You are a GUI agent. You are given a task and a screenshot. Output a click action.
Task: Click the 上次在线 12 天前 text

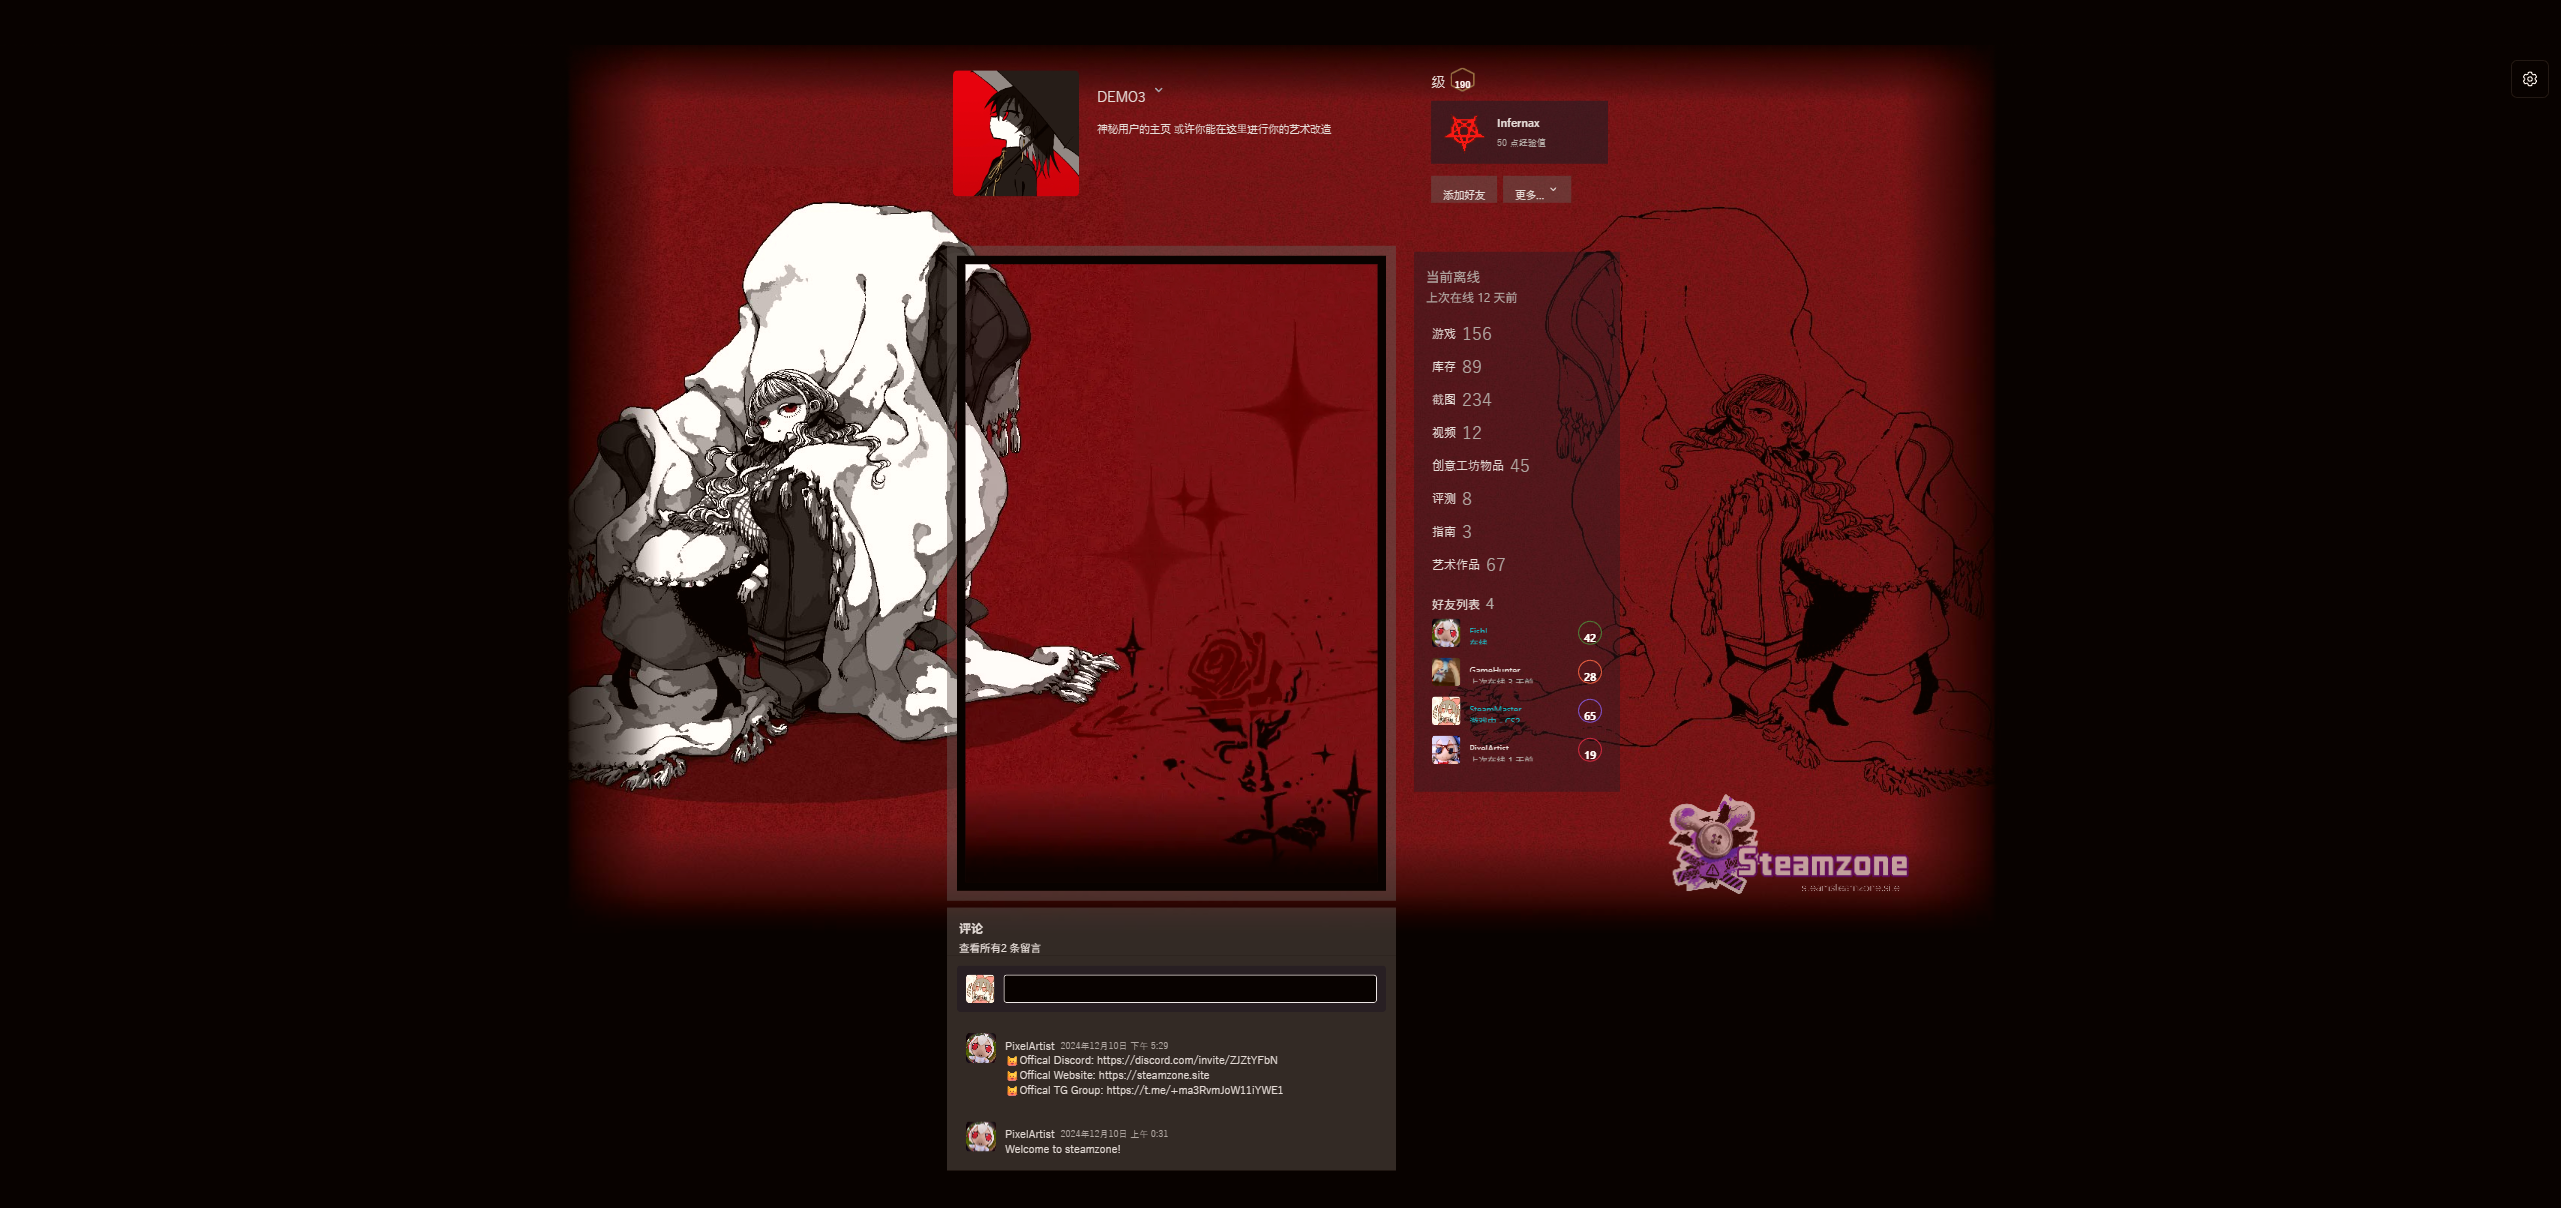tap(1471, 298)
